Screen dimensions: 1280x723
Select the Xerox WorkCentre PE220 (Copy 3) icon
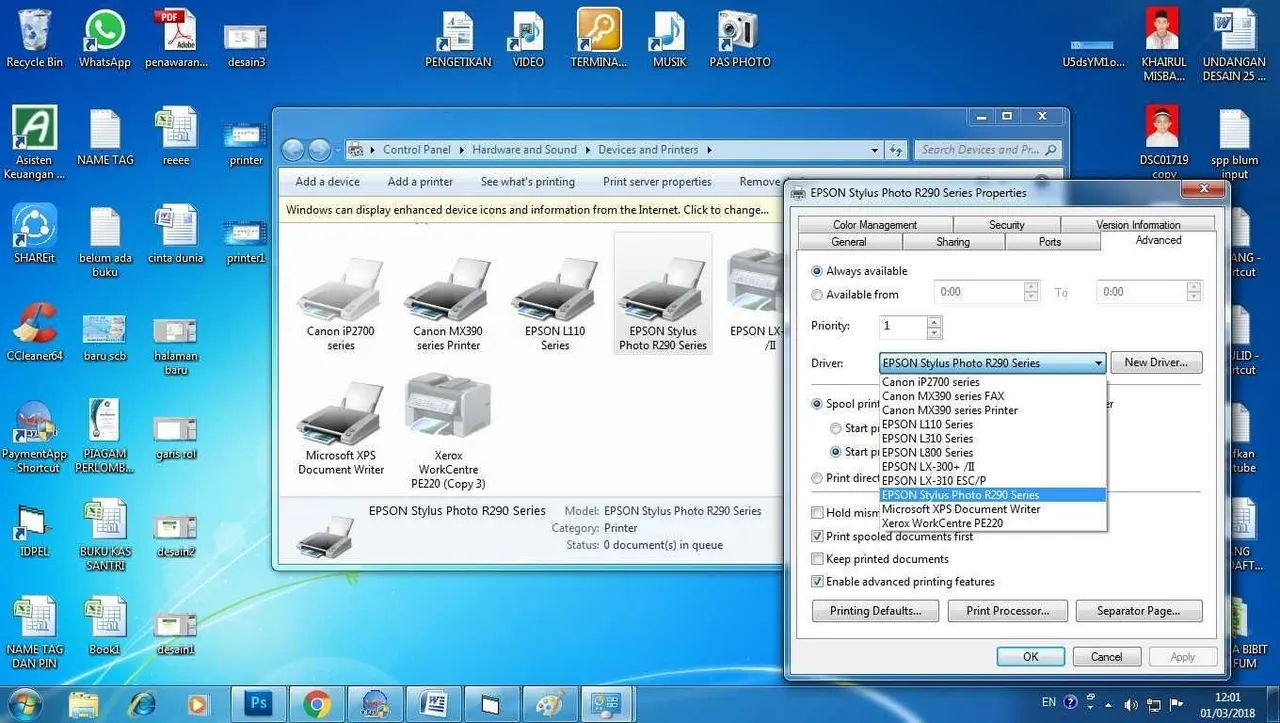(447, 433)
